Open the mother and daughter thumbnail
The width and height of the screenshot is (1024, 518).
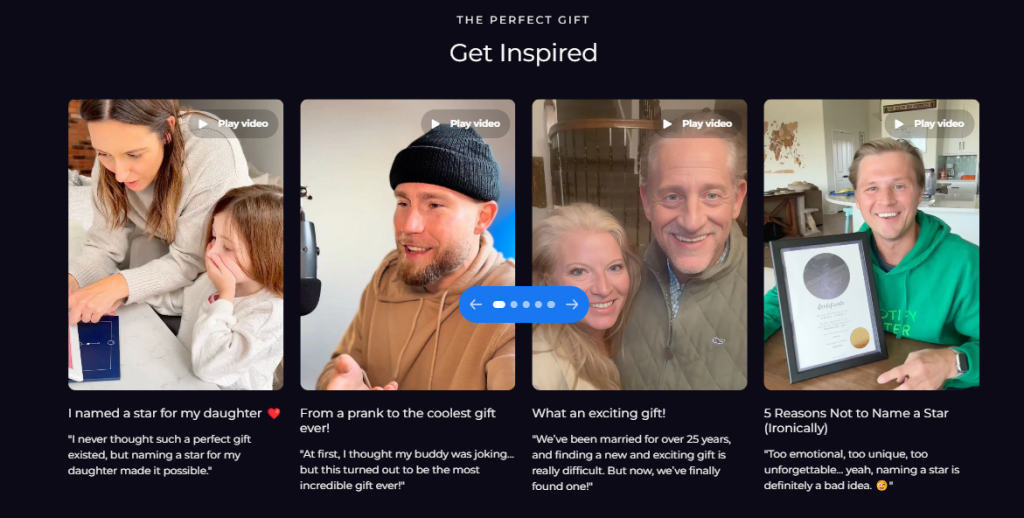tap(176, 245)
